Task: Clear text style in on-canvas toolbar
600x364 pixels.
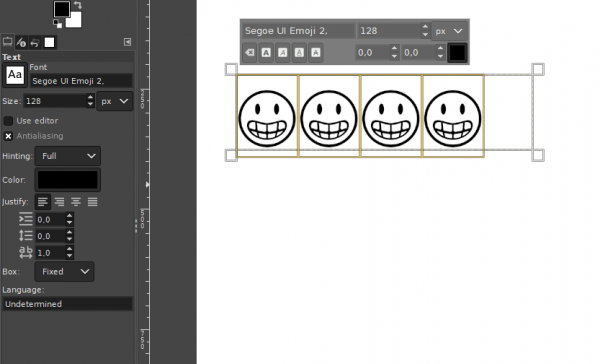Action: (x=249, y=52)
